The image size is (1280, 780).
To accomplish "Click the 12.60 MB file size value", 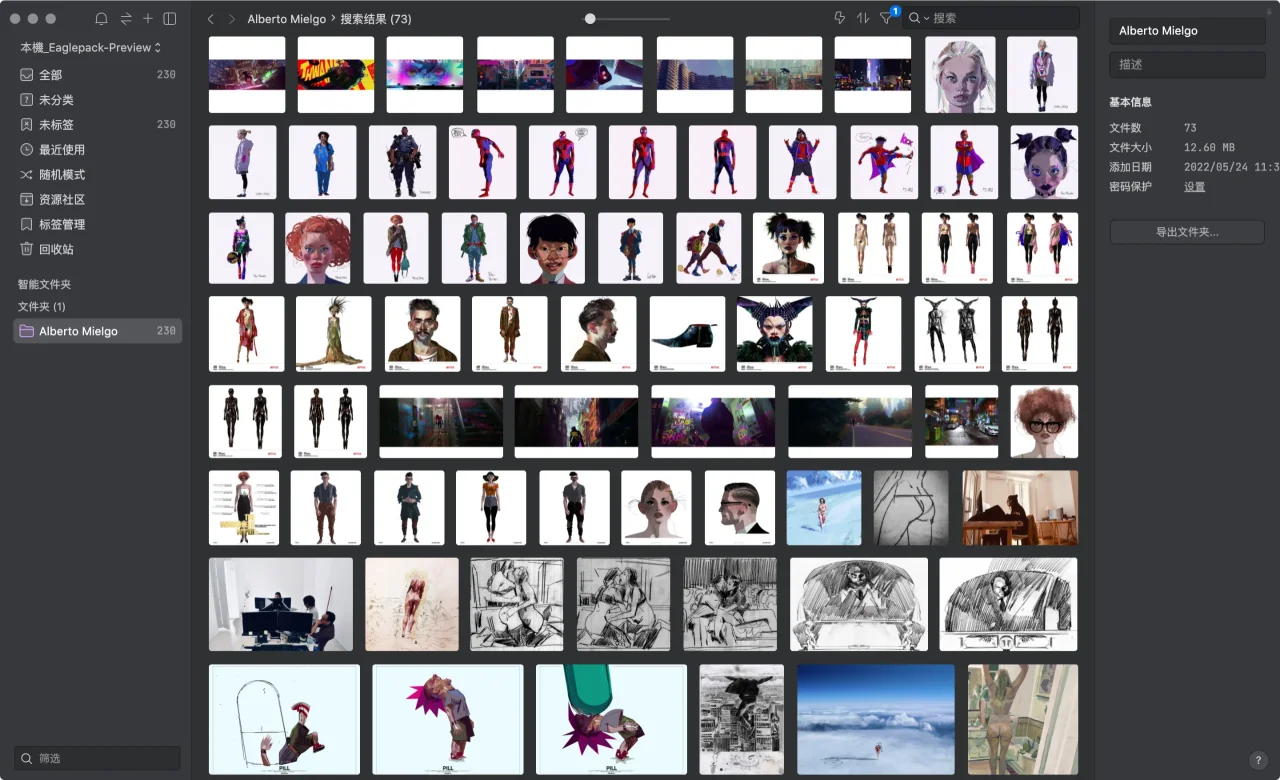I will point(1210,148).
